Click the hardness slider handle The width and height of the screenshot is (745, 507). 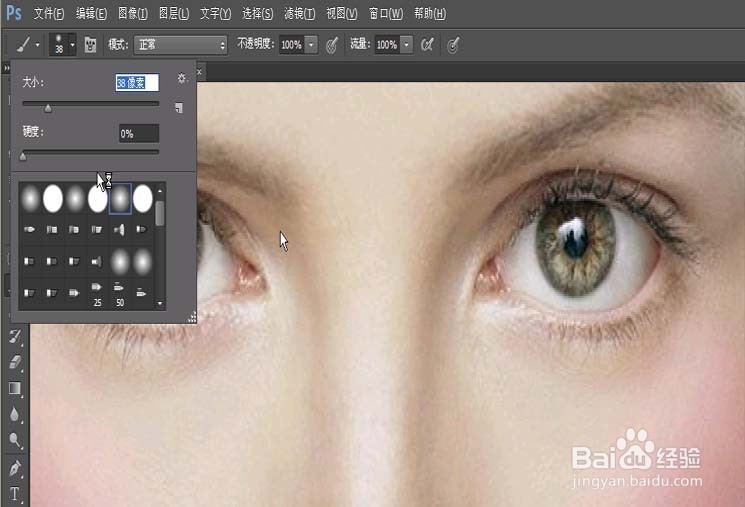[x=23, y=156]
